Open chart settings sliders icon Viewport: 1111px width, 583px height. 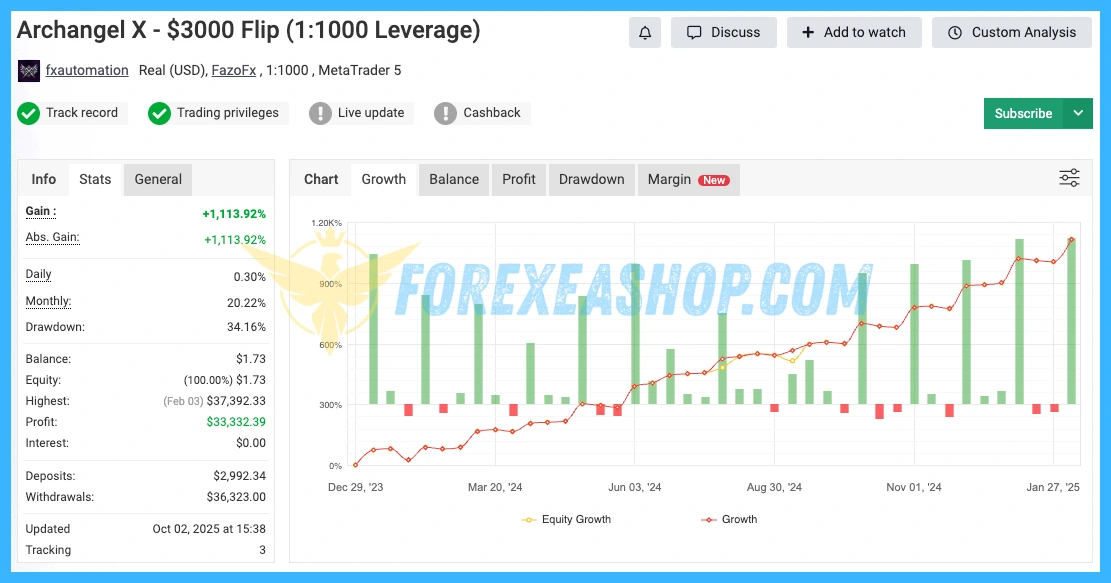(1069, 178)
